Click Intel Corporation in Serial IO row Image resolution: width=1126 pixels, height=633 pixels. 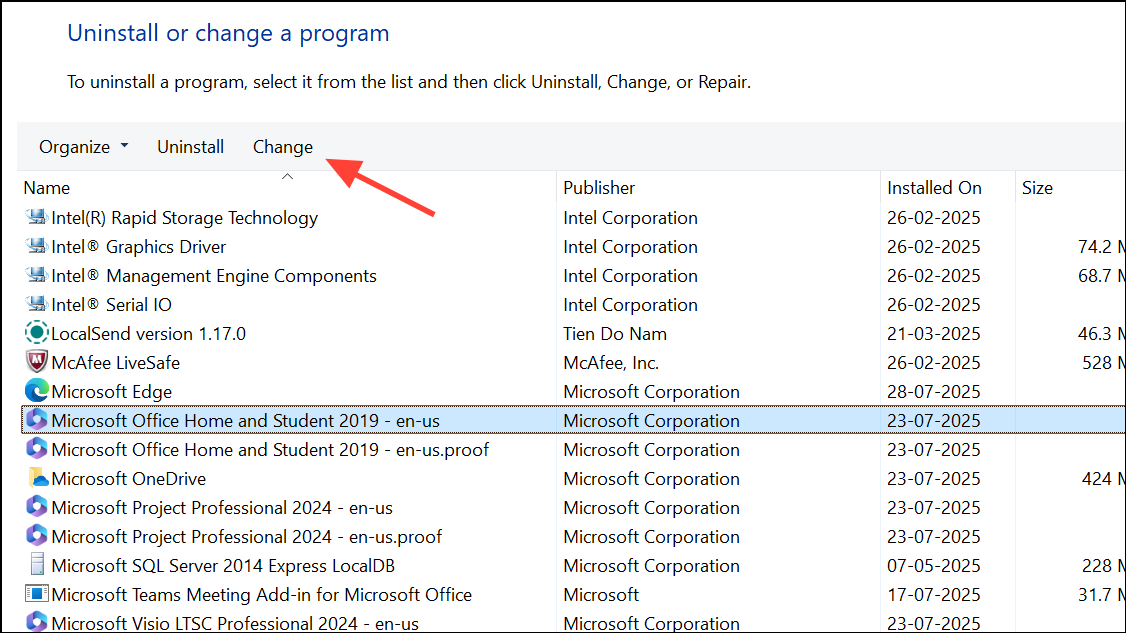coord(631,305)
